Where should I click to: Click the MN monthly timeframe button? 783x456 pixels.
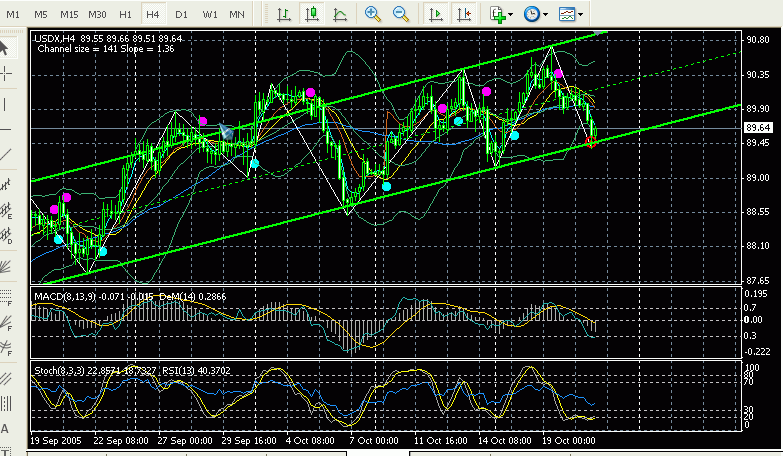point(237,14)
